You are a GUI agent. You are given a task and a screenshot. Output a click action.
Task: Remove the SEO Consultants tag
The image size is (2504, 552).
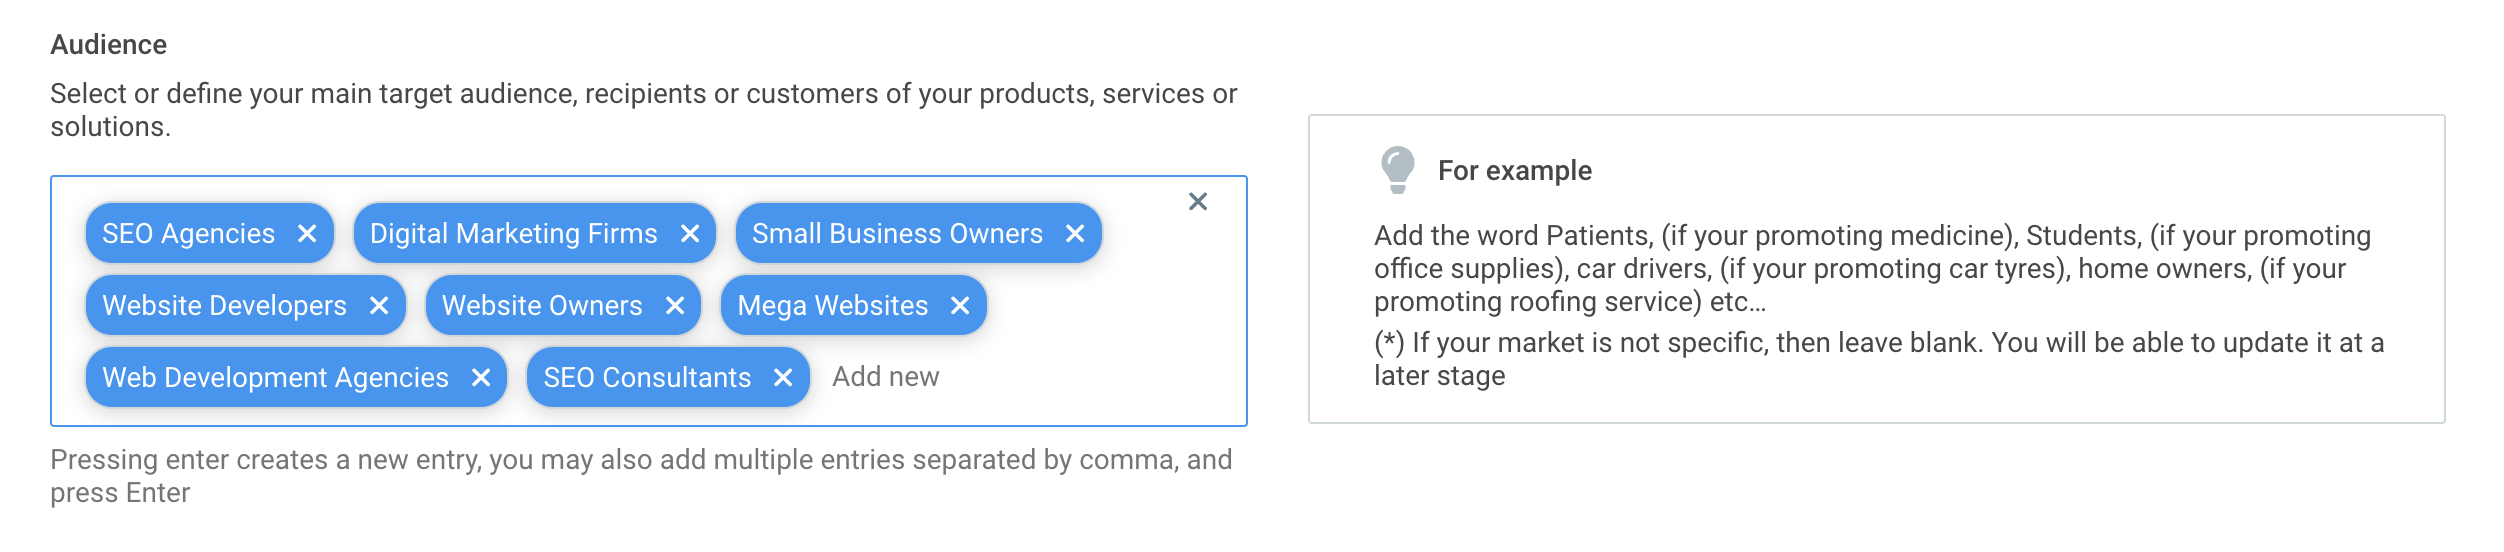click(x=783, y=378)
